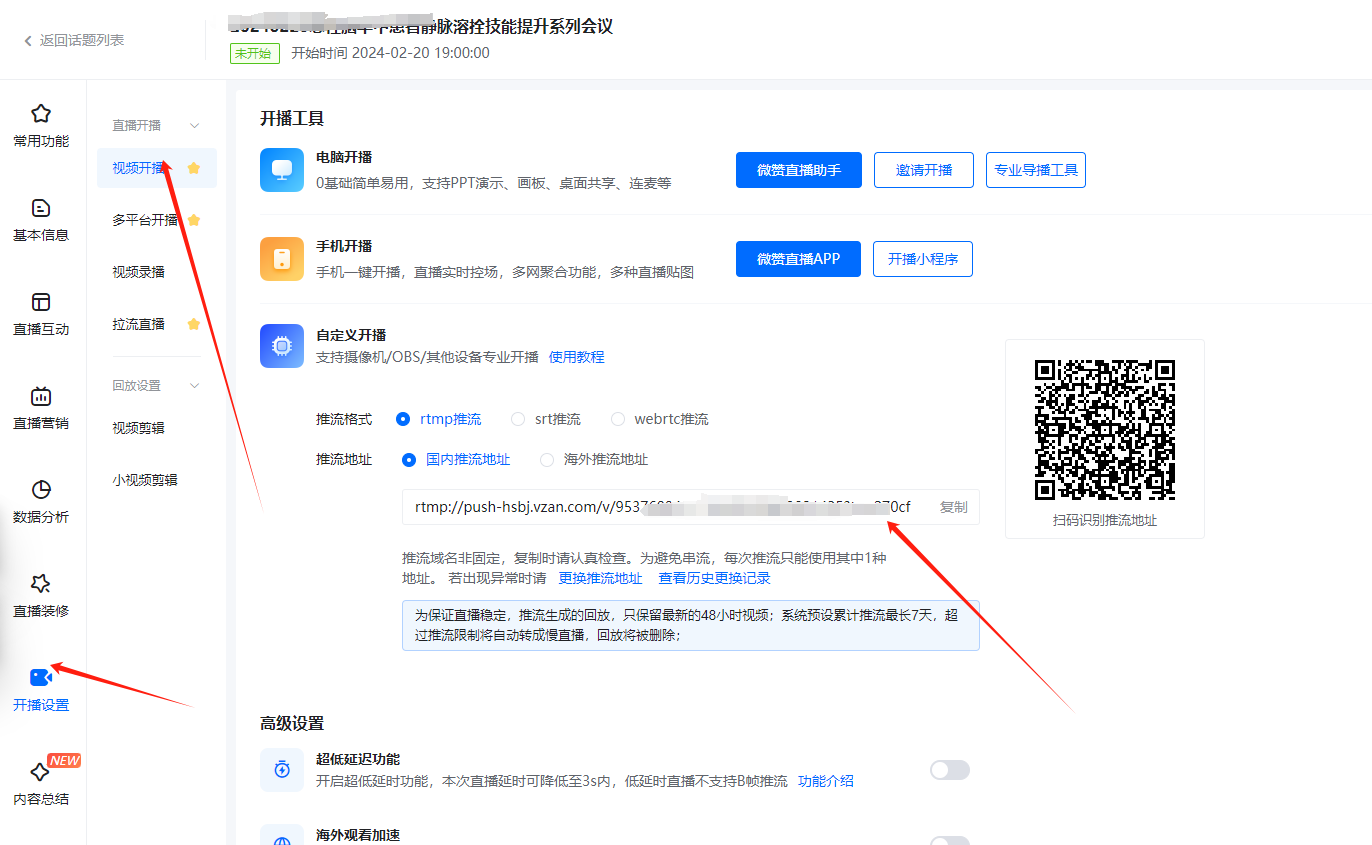
Task: Collapse 直播开播 section chevron
Action: pyautogui.click(x=195, y=126)
